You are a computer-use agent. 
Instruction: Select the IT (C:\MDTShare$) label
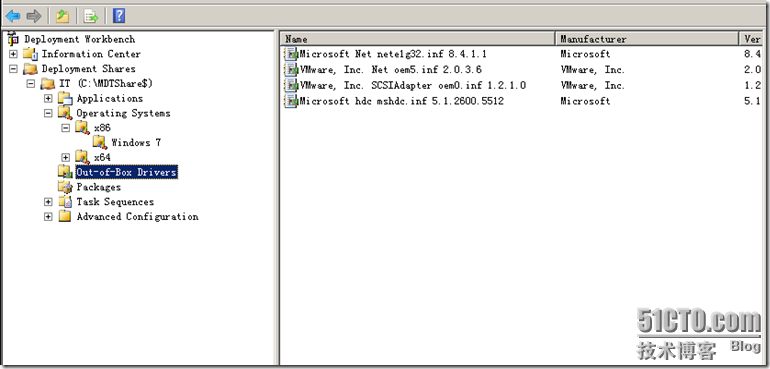tap(106, 84)
